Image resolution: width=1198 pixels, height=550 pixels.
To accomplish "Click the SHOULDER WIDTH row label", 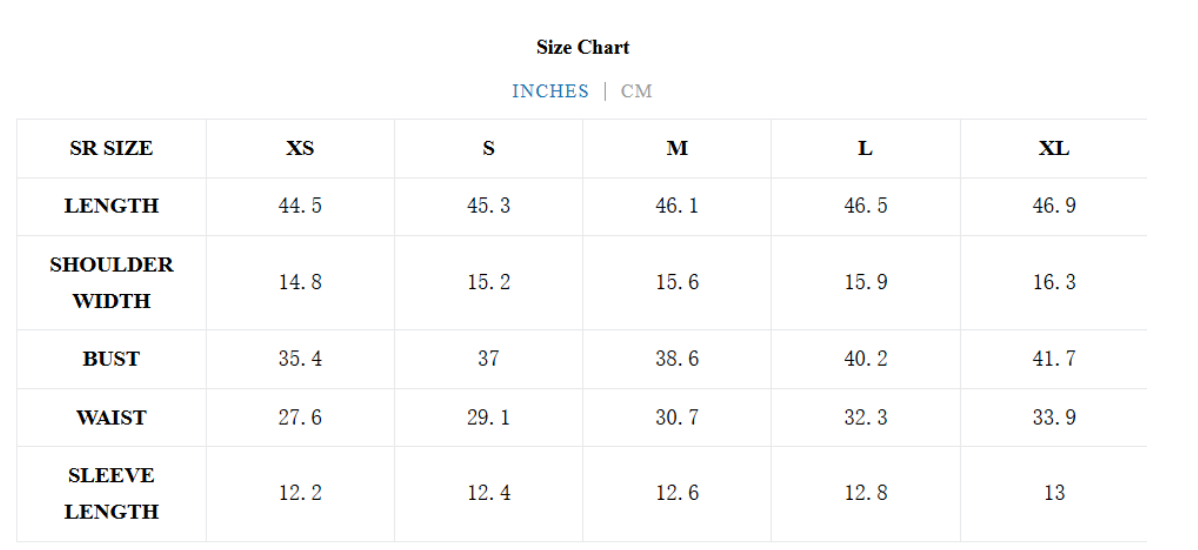I will pyautogui.click(x=112, y=283).
